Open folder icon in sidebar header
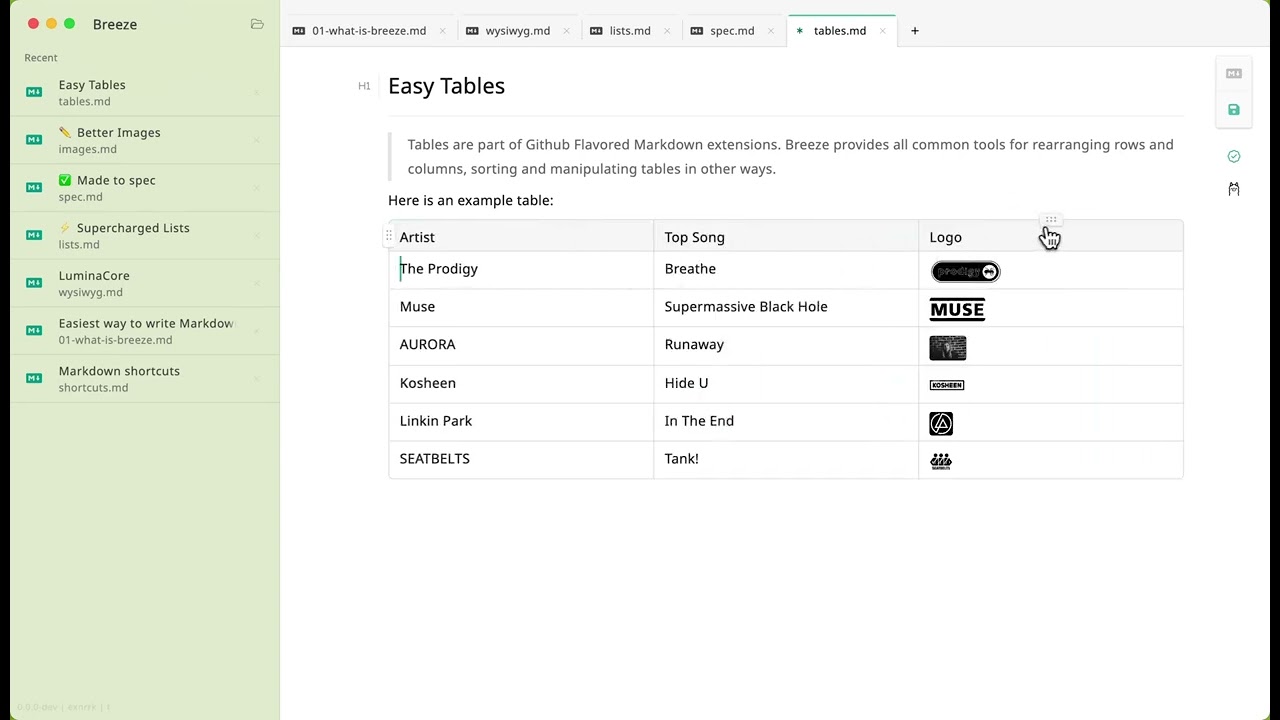The width and height of the screenshot is (1280, 720). pyautogui.click(x=257, y=24)
